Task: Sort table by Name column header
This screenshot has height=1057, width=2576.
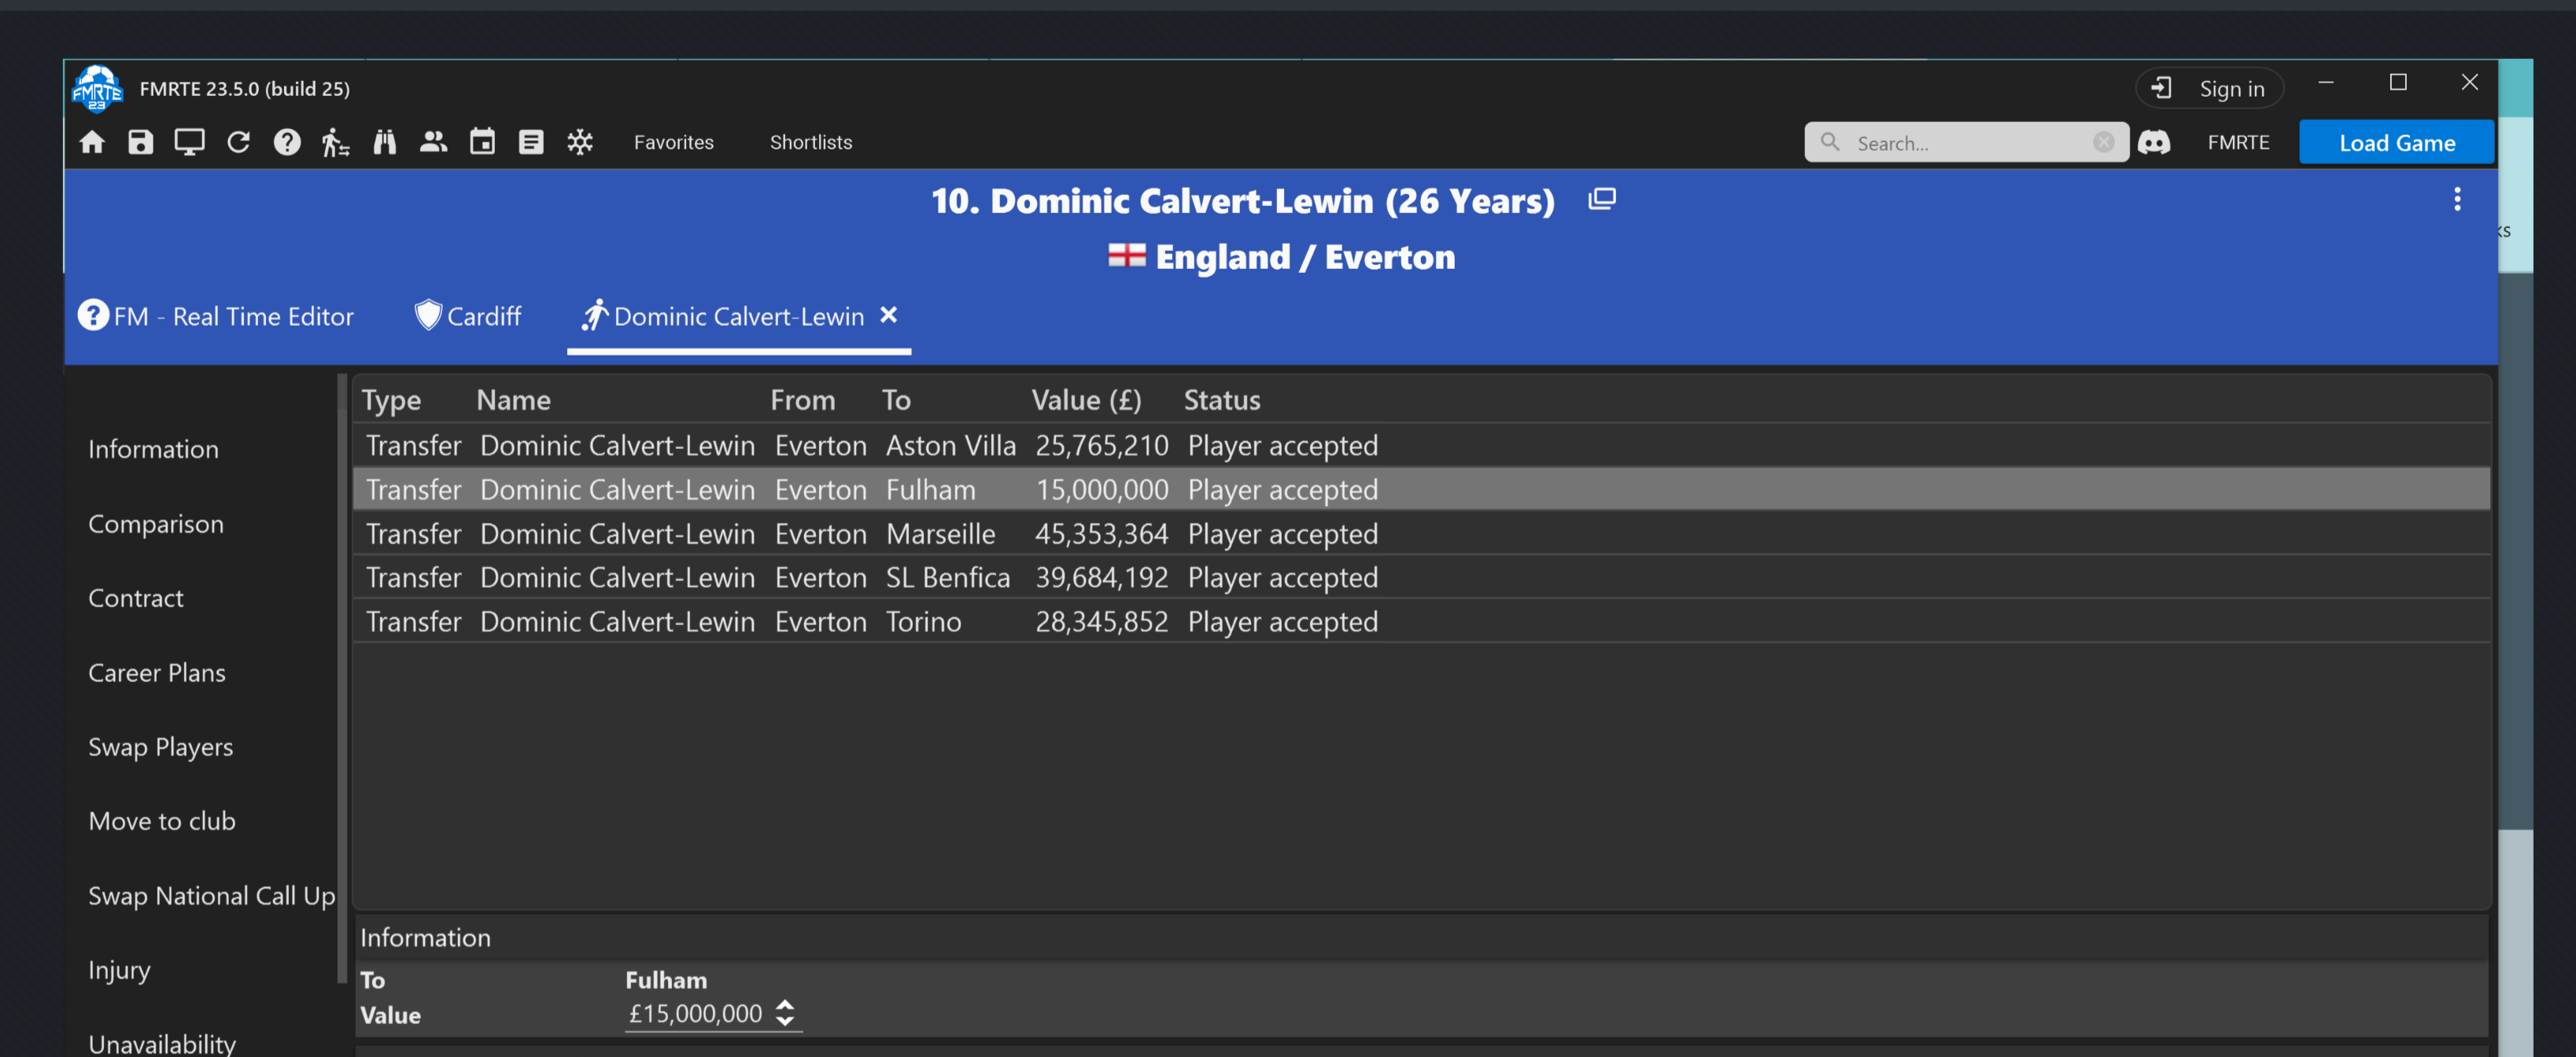Action: (513, 400)
